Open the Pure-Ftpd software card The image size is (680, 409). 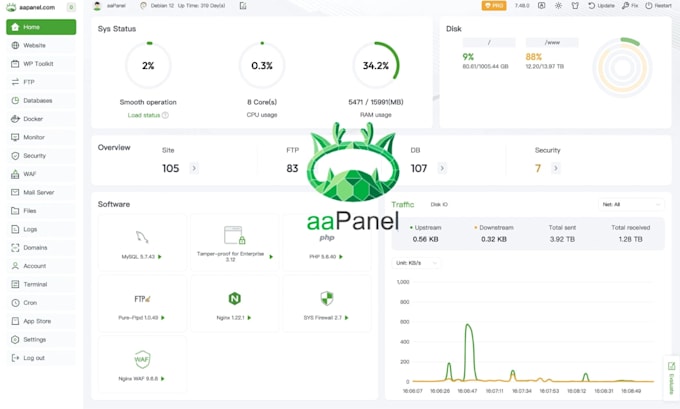tap(142, 304)
